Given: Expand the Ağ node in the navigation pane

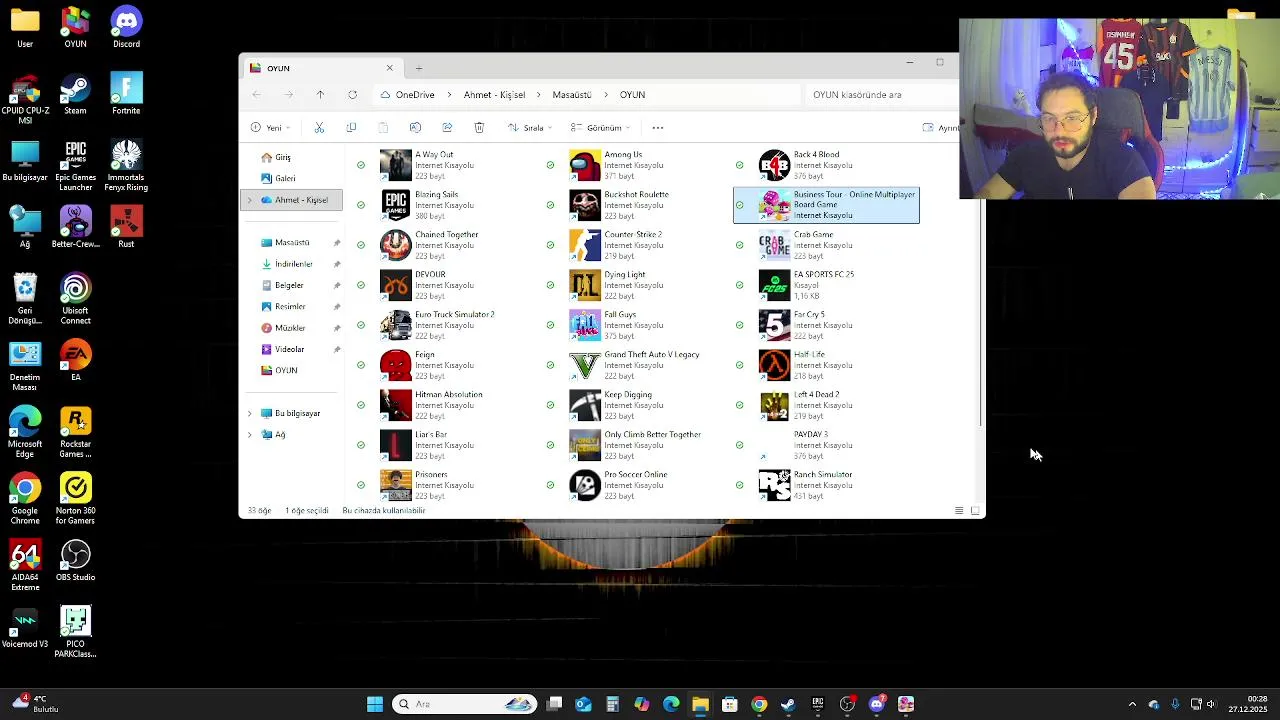Looking at the screenshot, I should coord(250,434).
